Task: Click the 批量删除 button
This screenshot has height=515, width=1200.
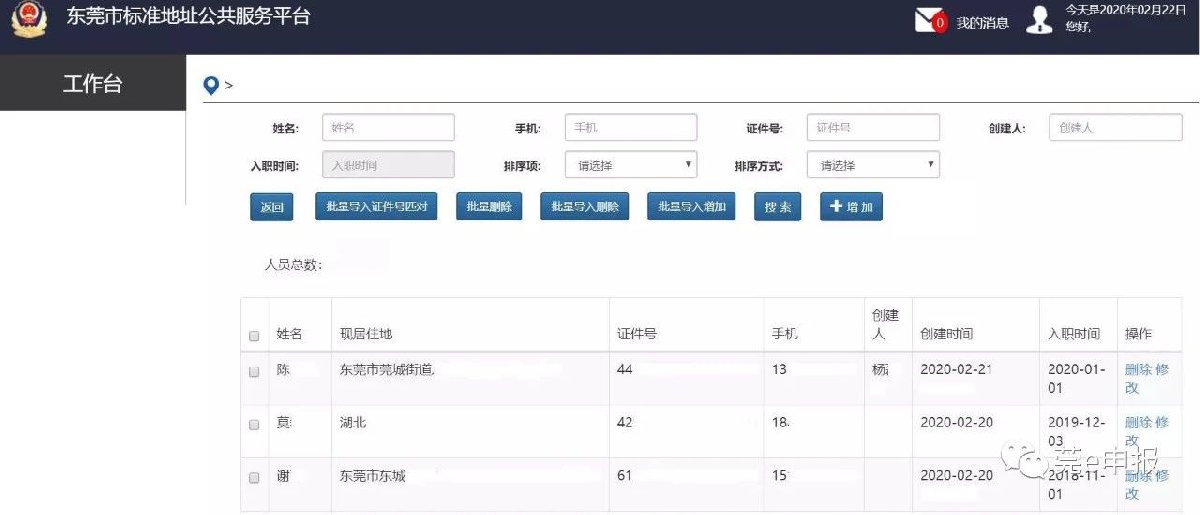Action: click(x=489, y=206)
